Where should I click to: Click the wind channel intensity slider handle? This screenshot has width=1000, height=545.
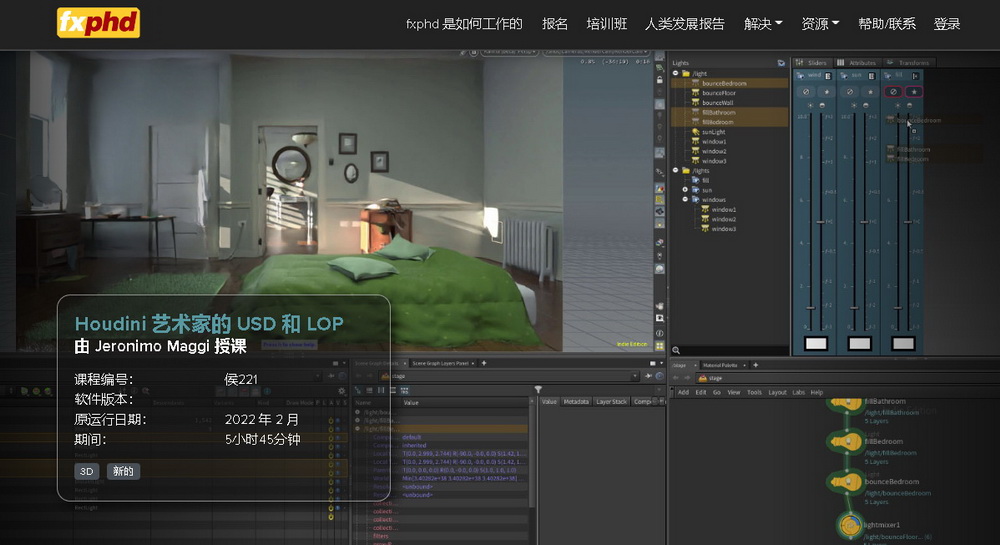(810, 307)
